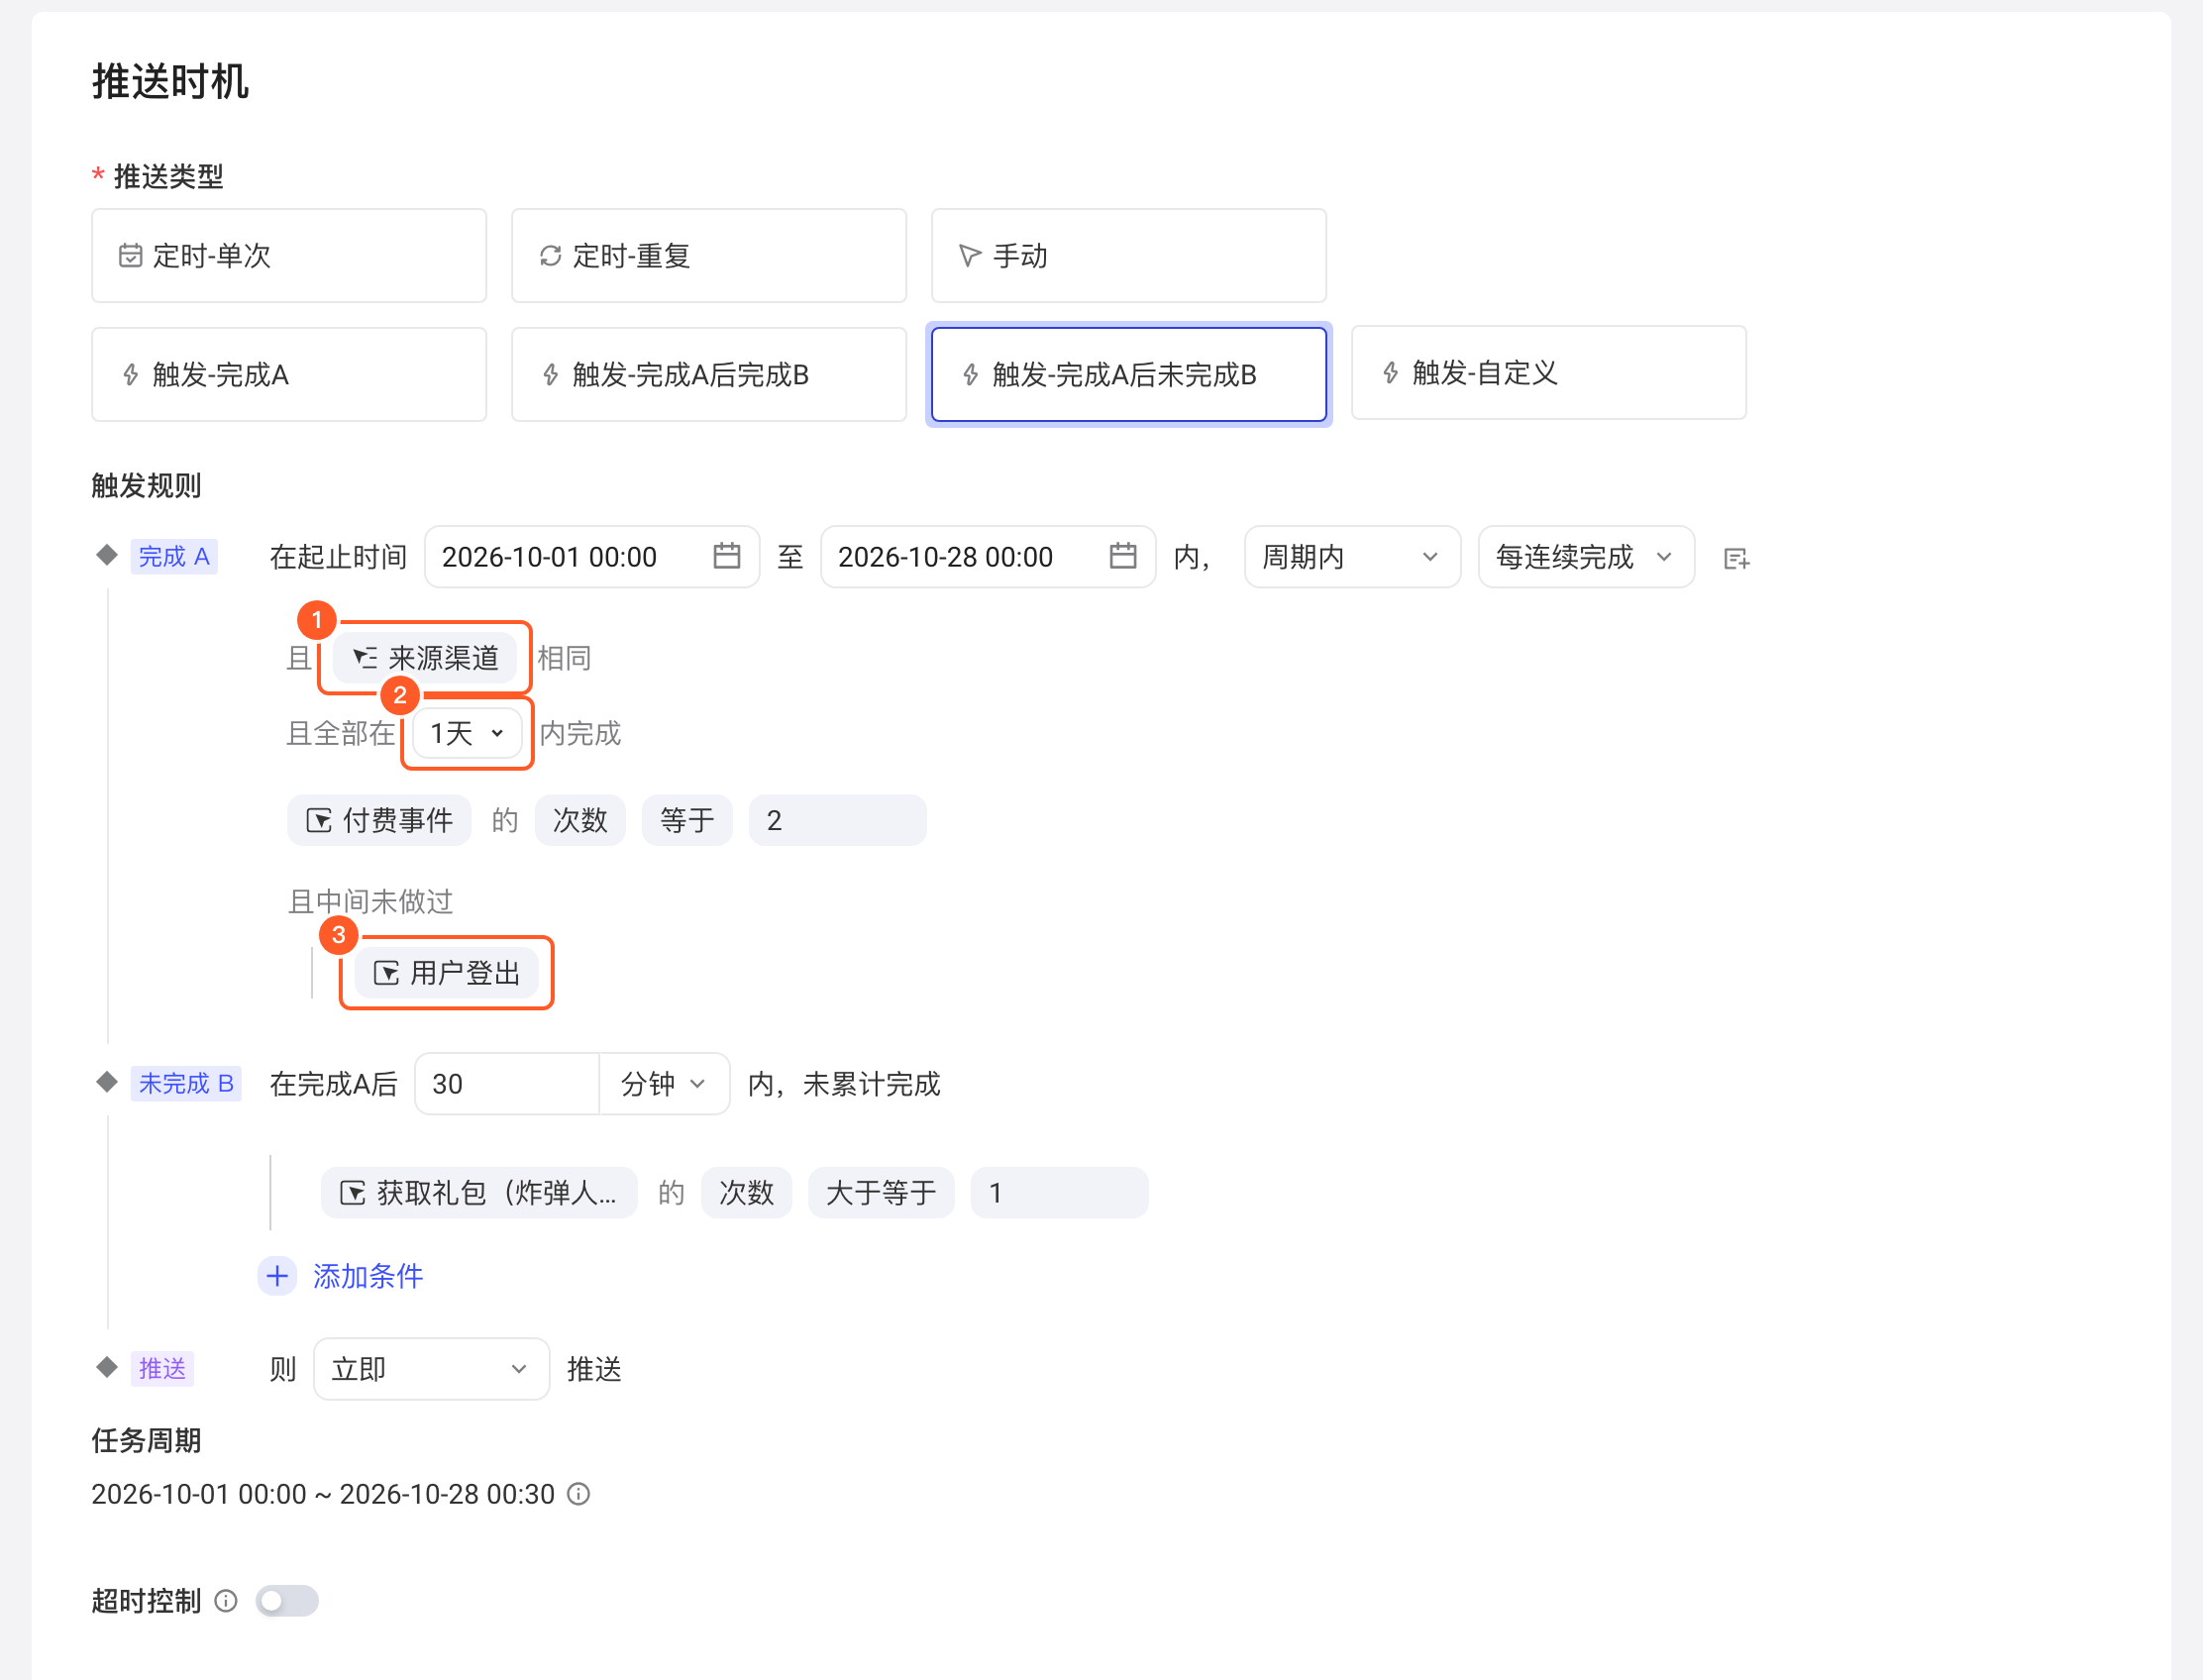2203x1680 pixels.
Task: Open the 1天 duration dropdown
Action: (x=467, y=733)
